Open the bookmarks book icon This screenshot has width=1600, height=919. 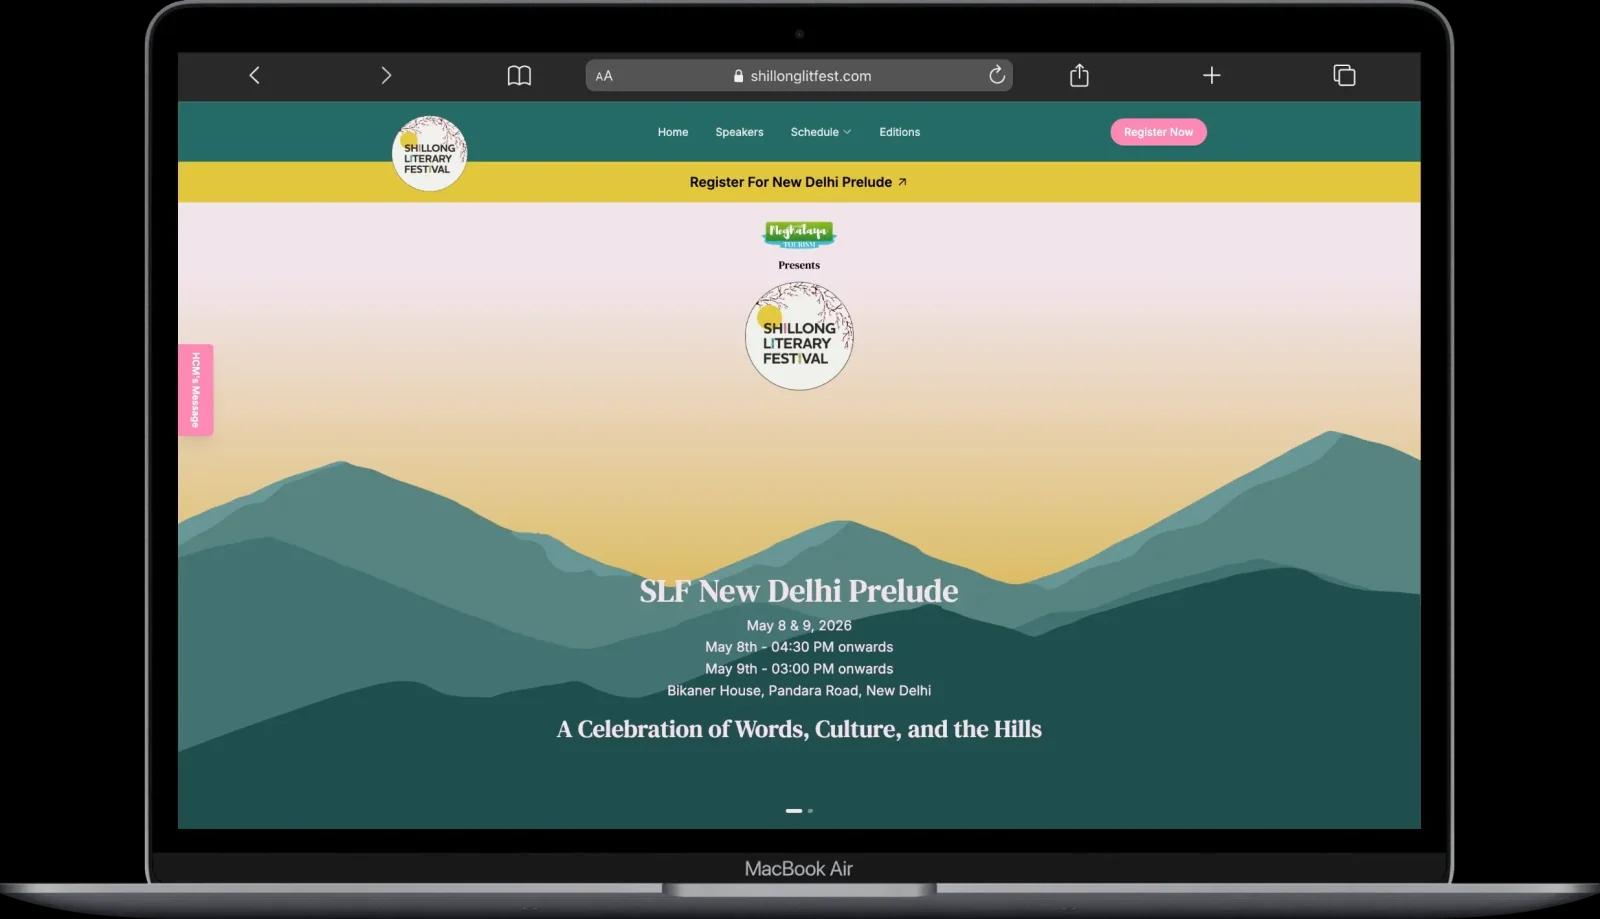(519, 75)
